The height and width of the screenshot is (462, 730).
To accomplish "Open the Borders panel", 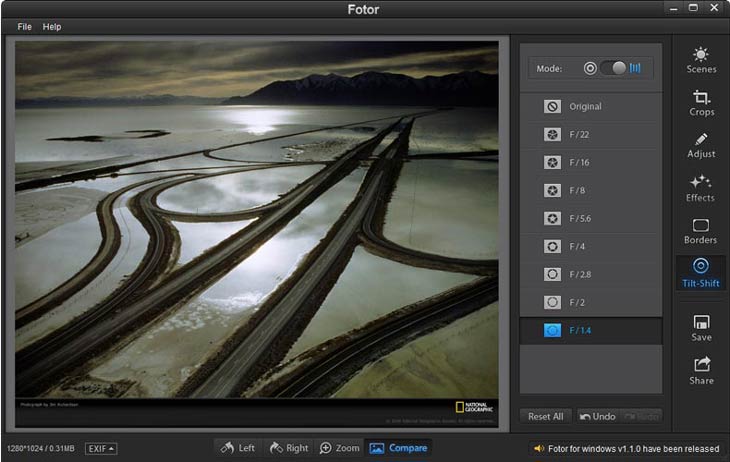I will [701, 231].
